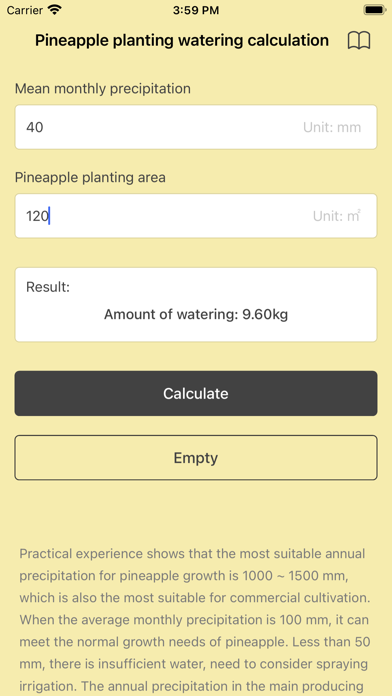Tap the Wi-Fi status icon
This screenshot has width=392, height=696.
tap(55, 10)
